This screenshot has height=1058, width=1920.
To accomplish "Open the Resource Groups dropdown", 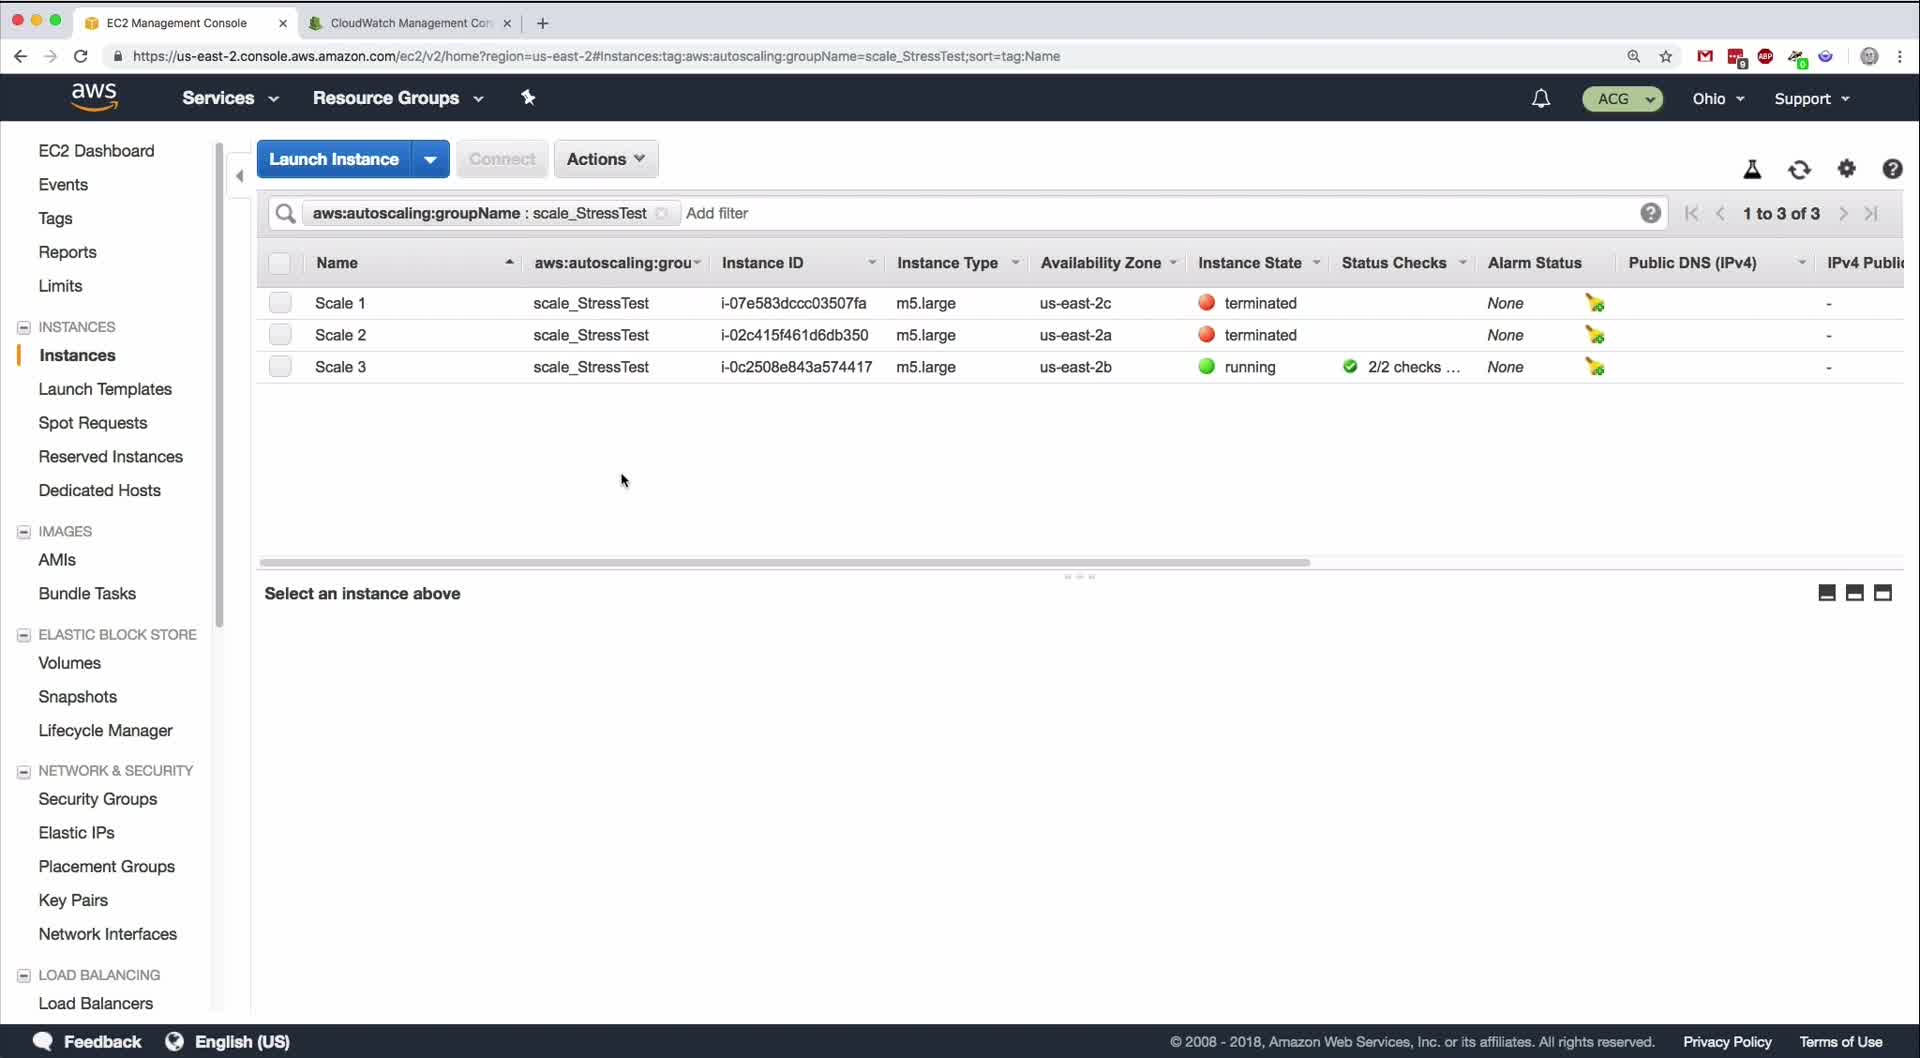I will [398, 98].
